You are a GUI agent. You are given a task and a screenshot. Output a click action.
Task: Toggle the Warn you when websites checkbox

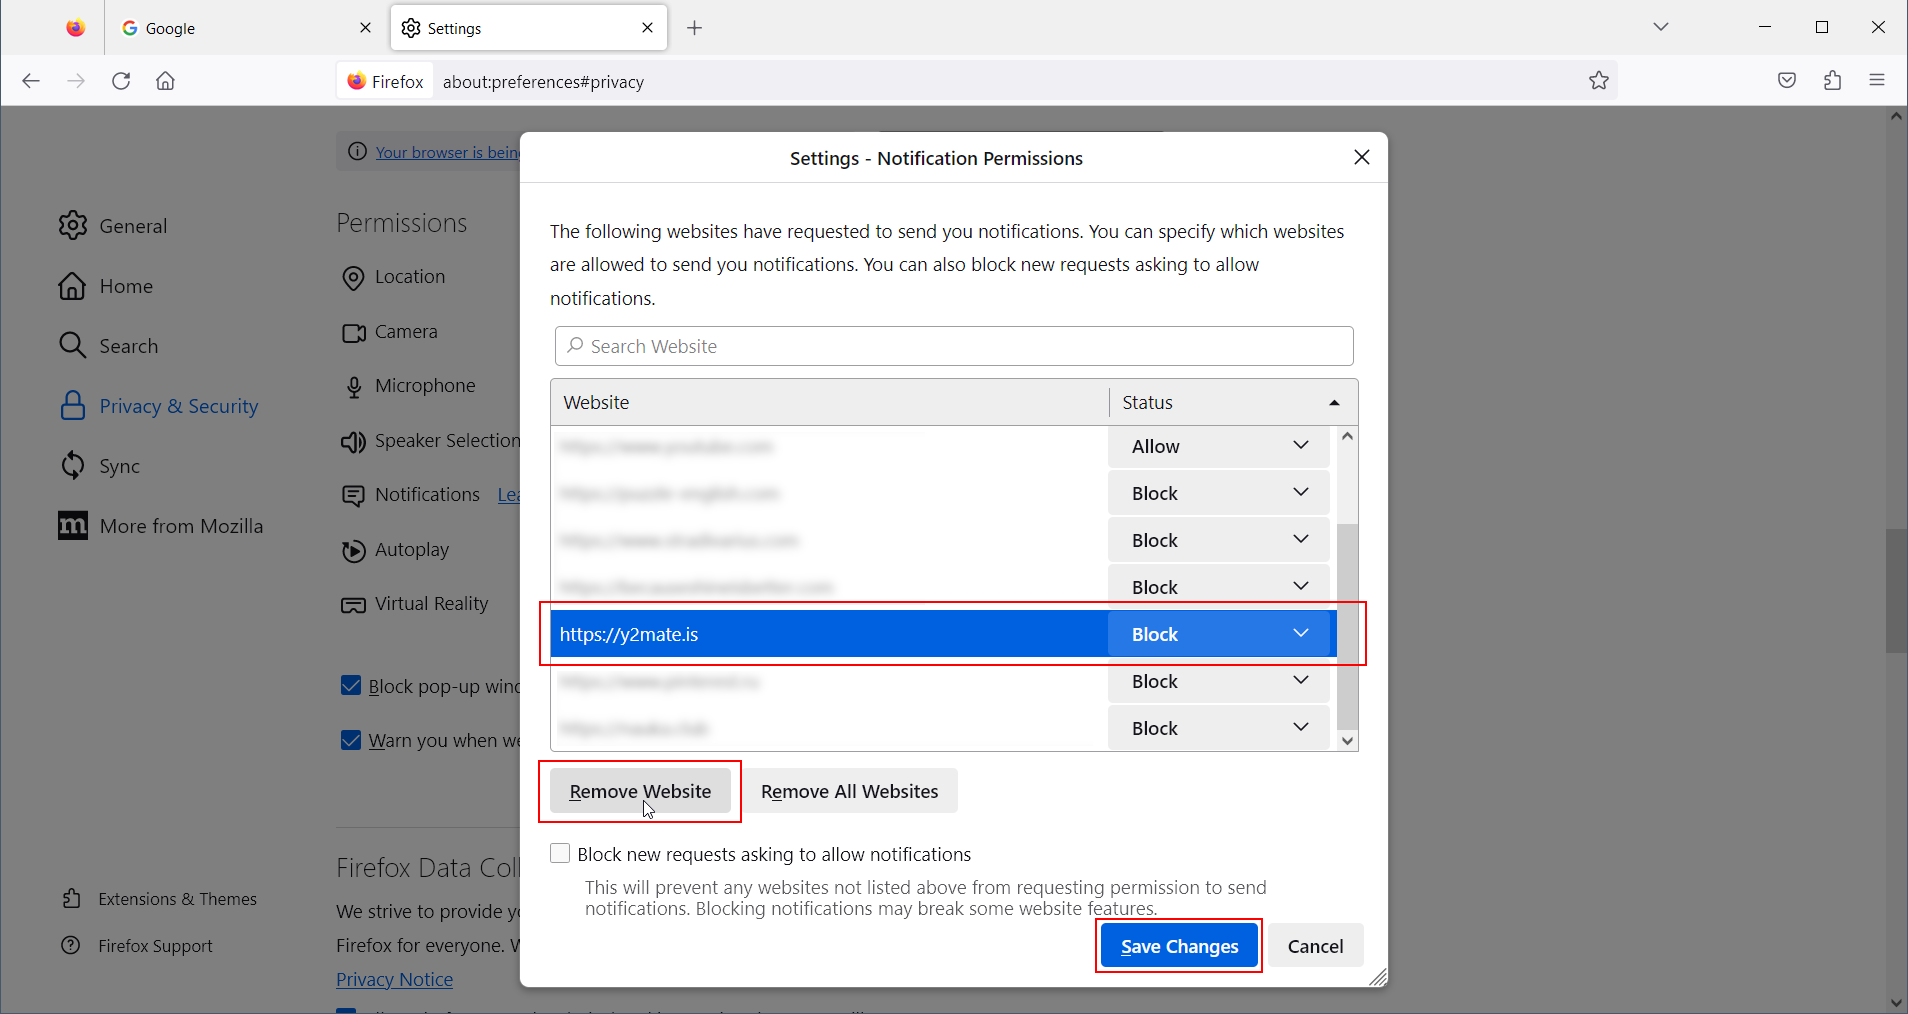coord(351,740)
